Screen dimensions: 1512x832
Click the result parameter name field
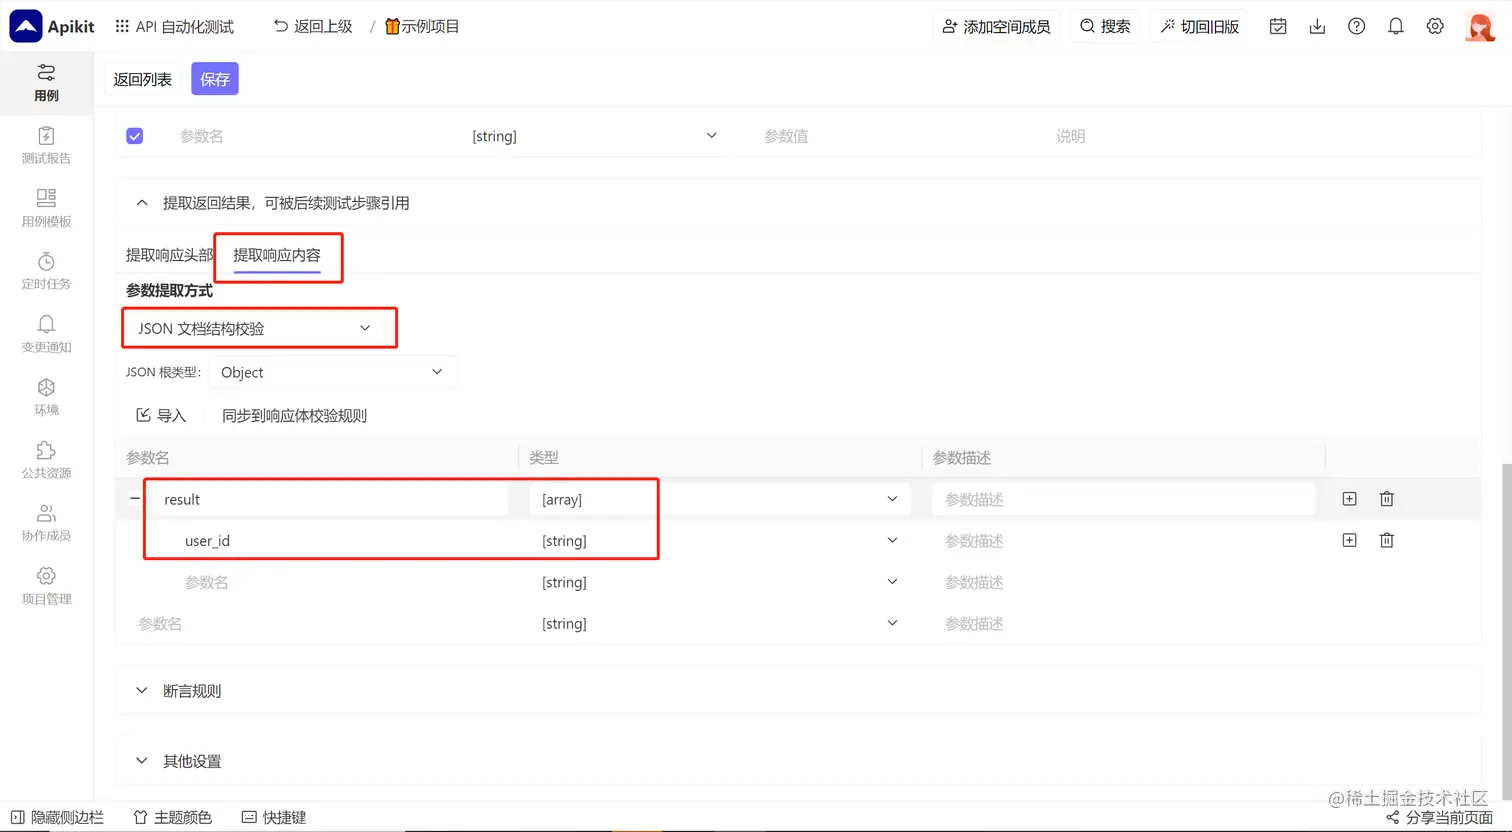330,499
